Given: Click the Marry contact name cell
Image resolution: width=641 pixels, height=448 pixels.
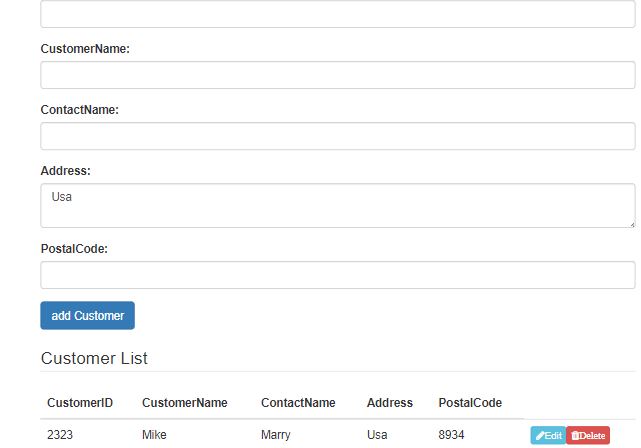Looking at the screenshot, I should point(275,435).
